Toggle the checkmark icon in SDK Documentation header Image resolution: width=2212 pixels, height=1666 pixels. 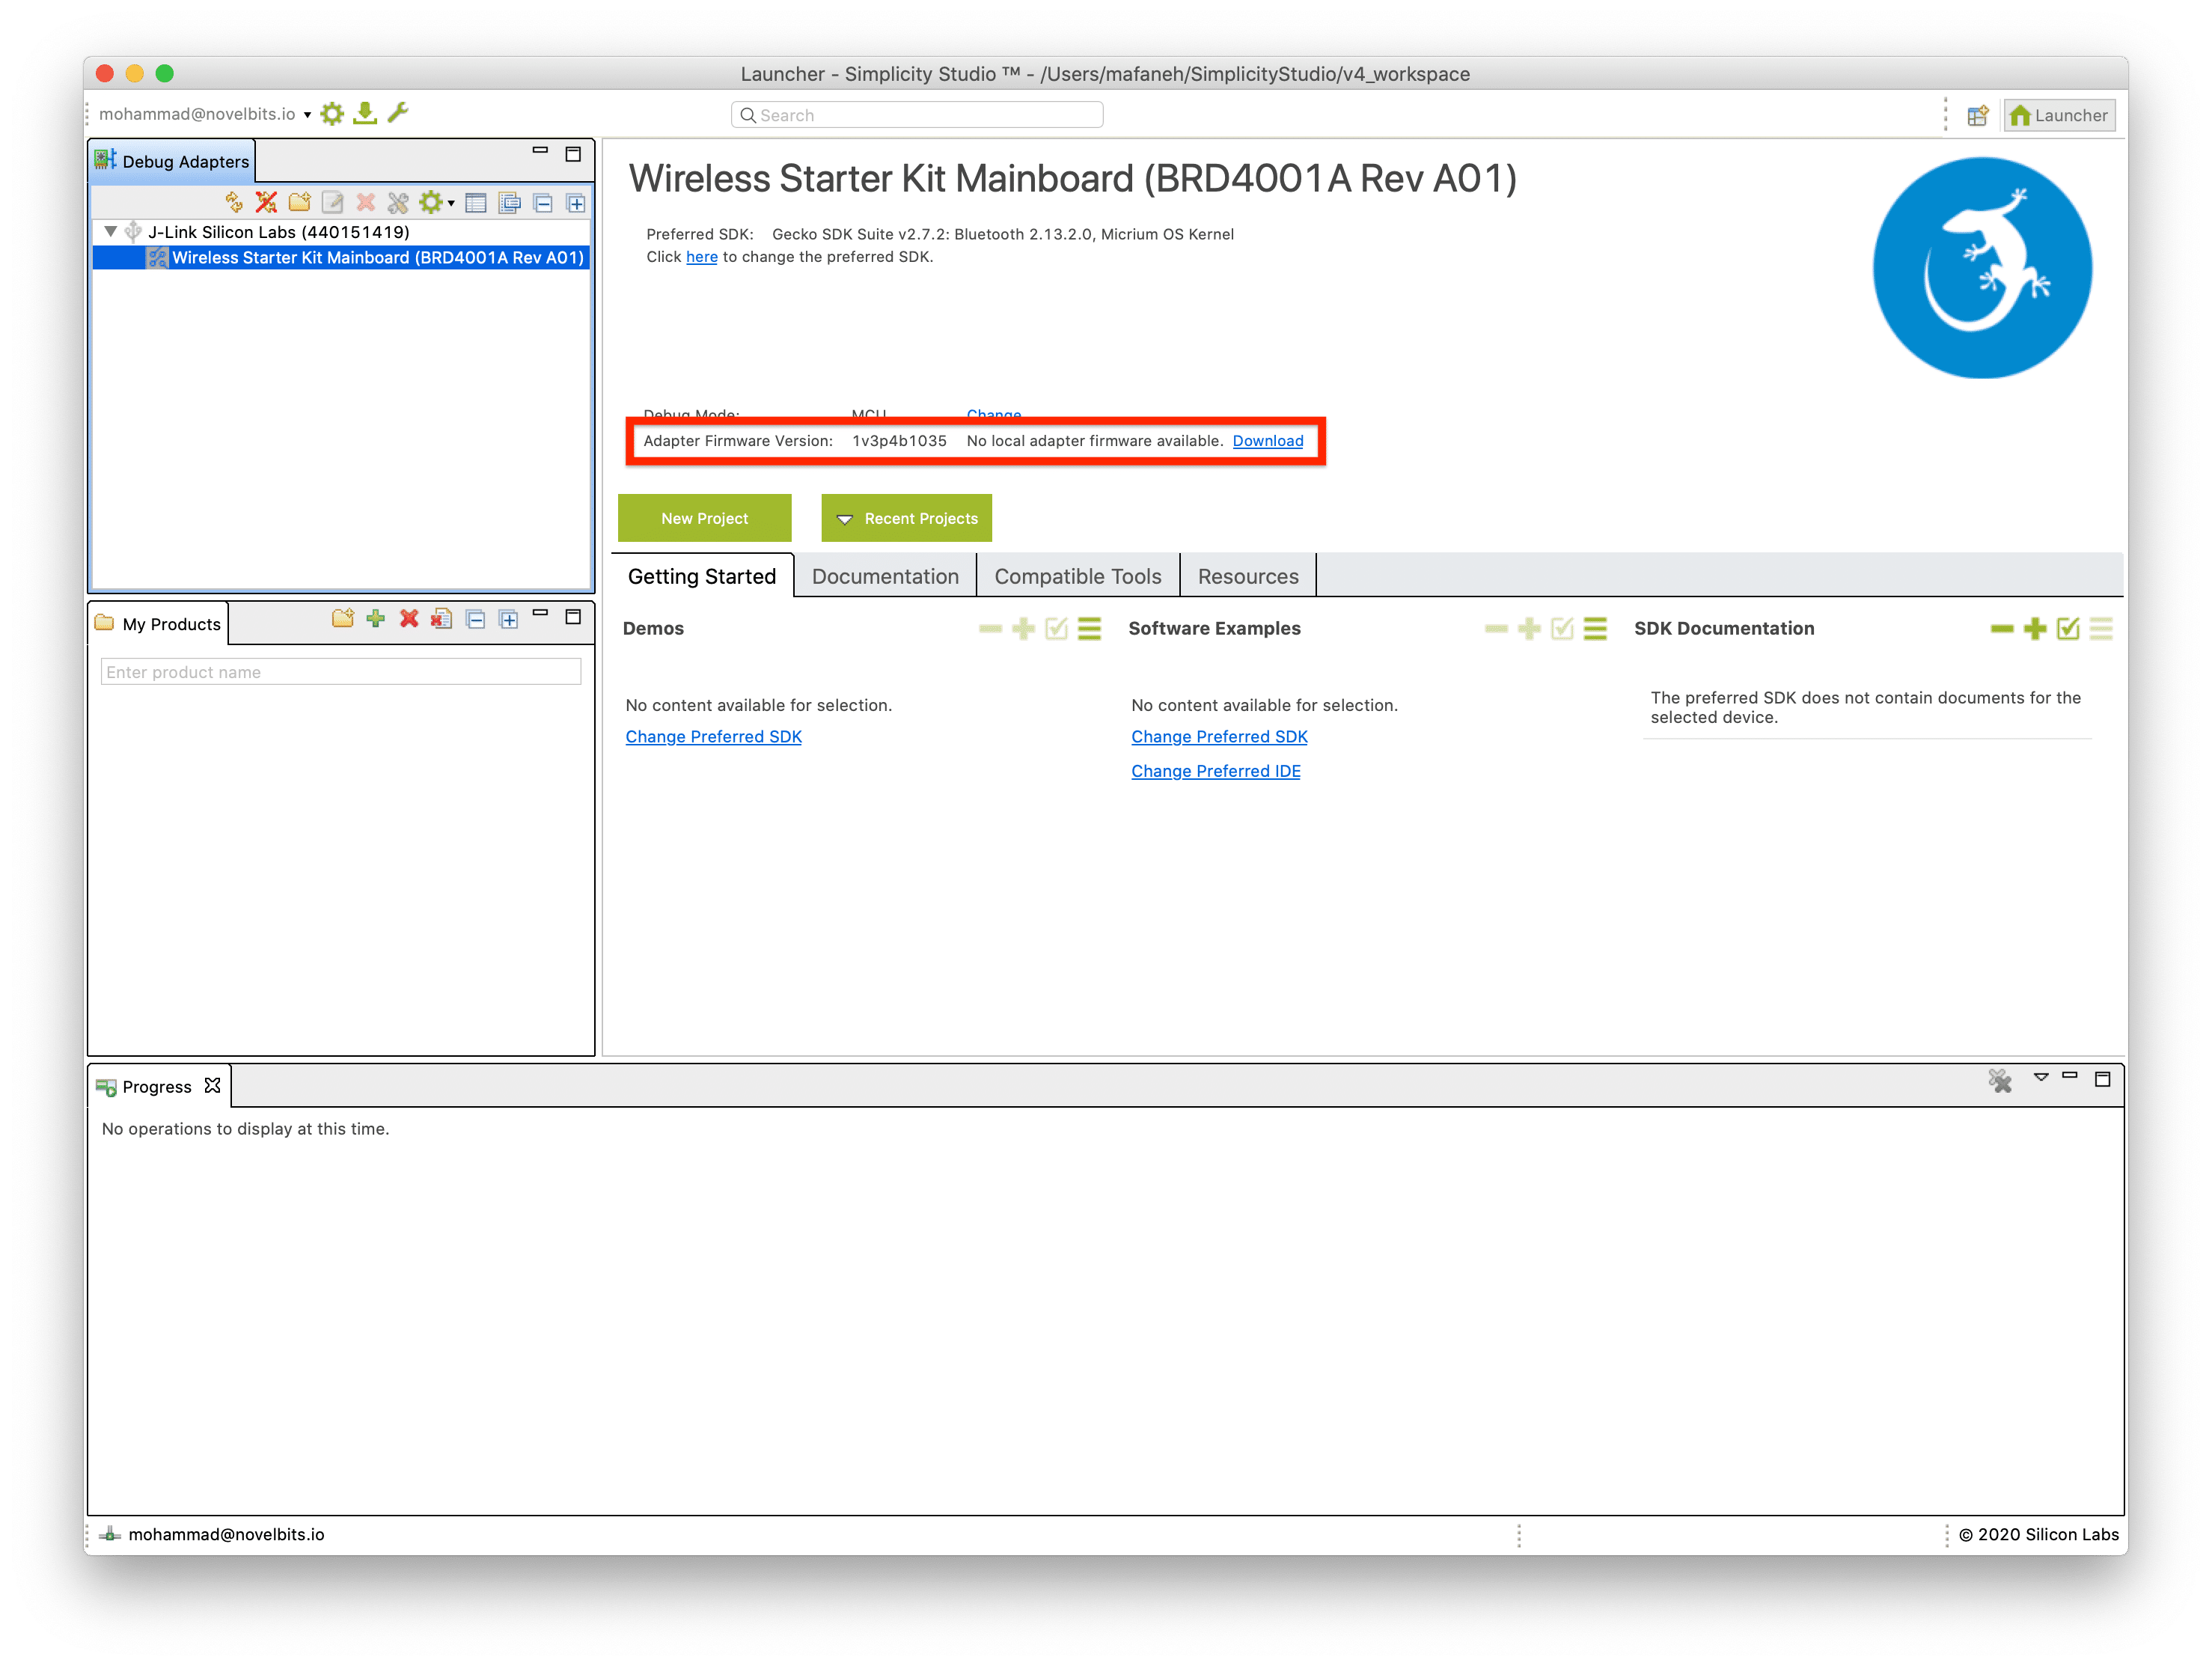coord(2068,629)
